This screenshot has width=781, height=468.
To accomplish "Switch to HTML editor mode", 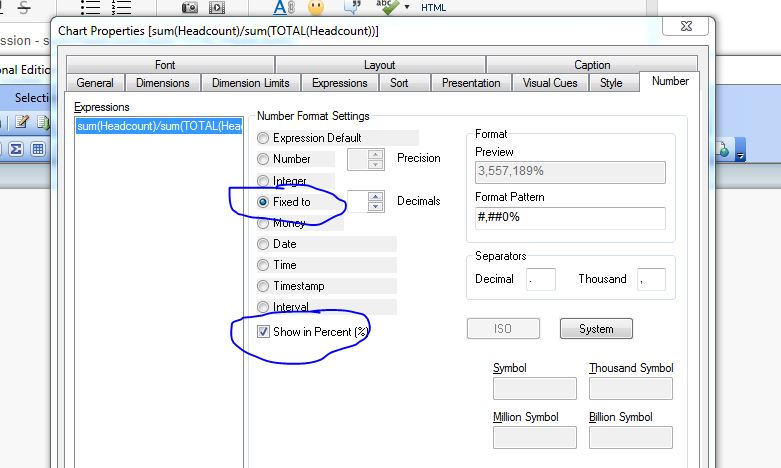I will point(433,7).
